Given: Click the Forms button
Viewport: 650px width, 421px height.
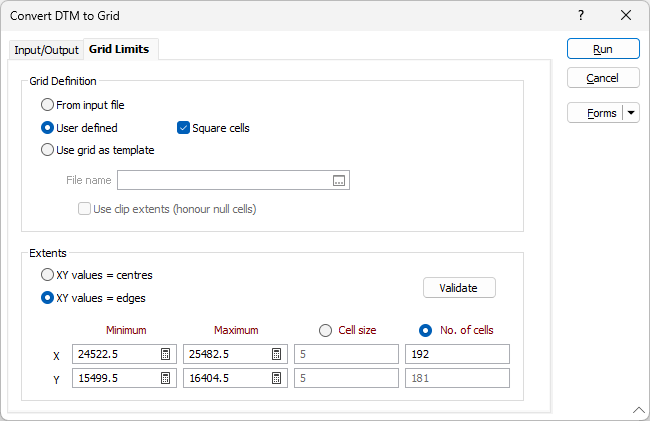Looking at the screenshot, I should 596,113.
